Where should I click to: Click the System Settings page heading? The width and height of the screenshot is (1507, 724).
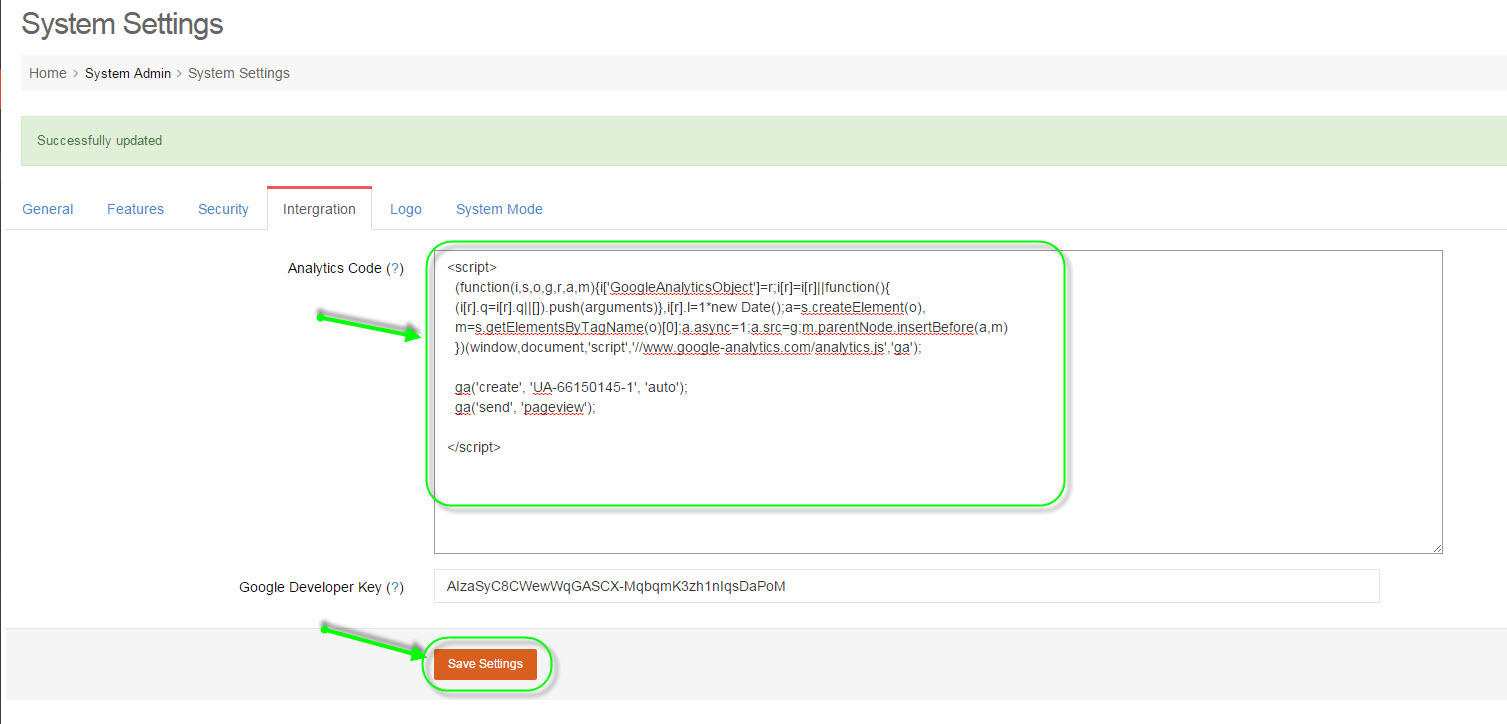click(122, 24)
